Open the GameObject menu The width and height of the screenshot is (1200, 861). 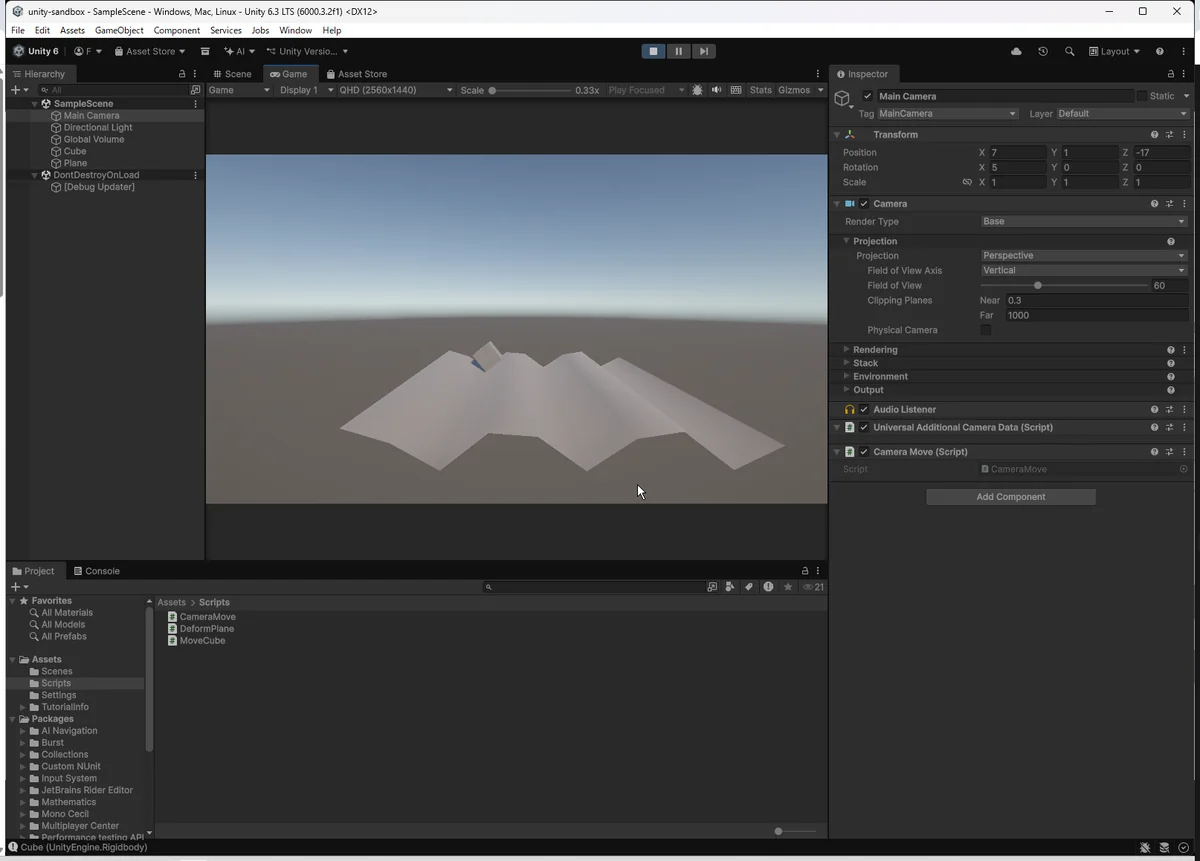coord(119,30)
